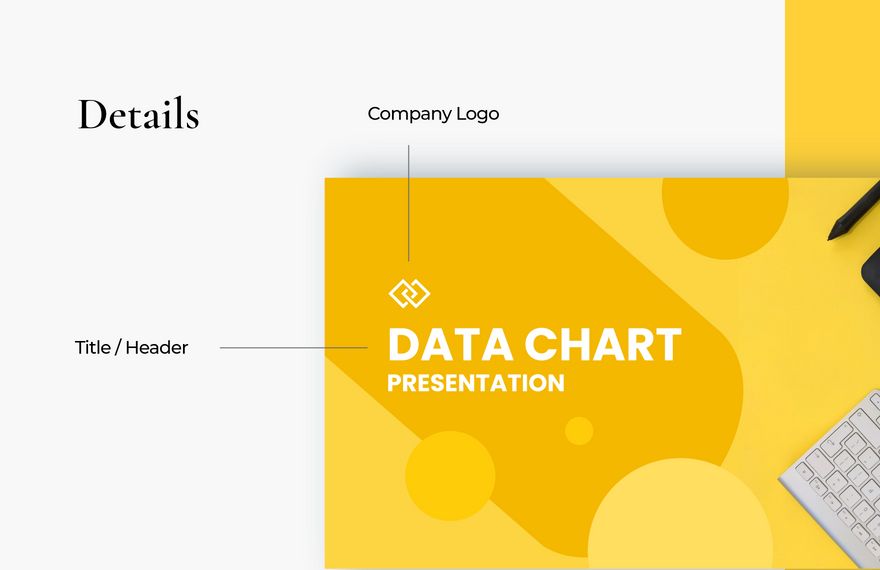Click the horizontal callout line beside Title / Header
The width and height of the screenshot is (880, 570).
coord(292,348)
